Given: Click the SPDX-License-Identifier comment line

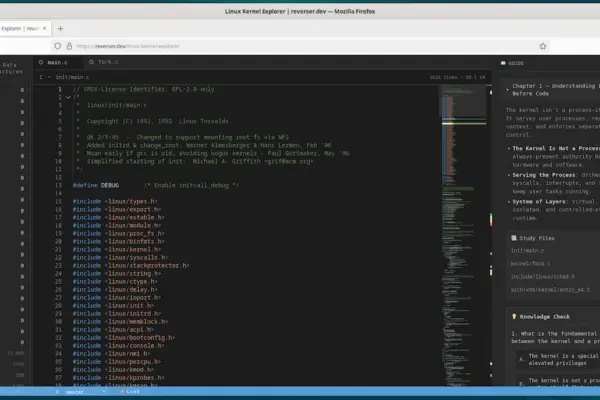Looking at the screenshot, I should (143, 89).
